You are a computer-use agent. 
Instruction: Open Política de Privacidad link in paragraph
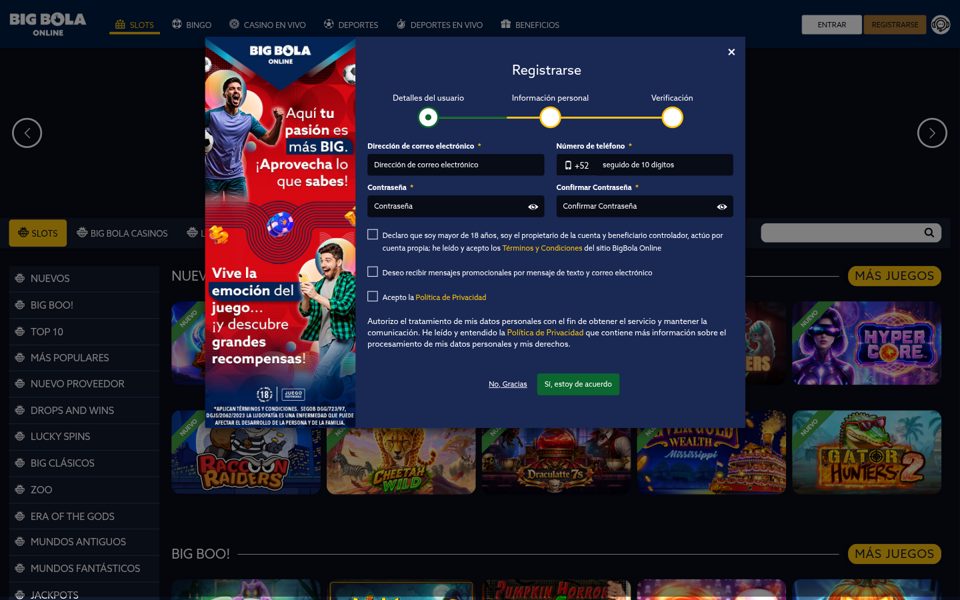coord(545,332)
